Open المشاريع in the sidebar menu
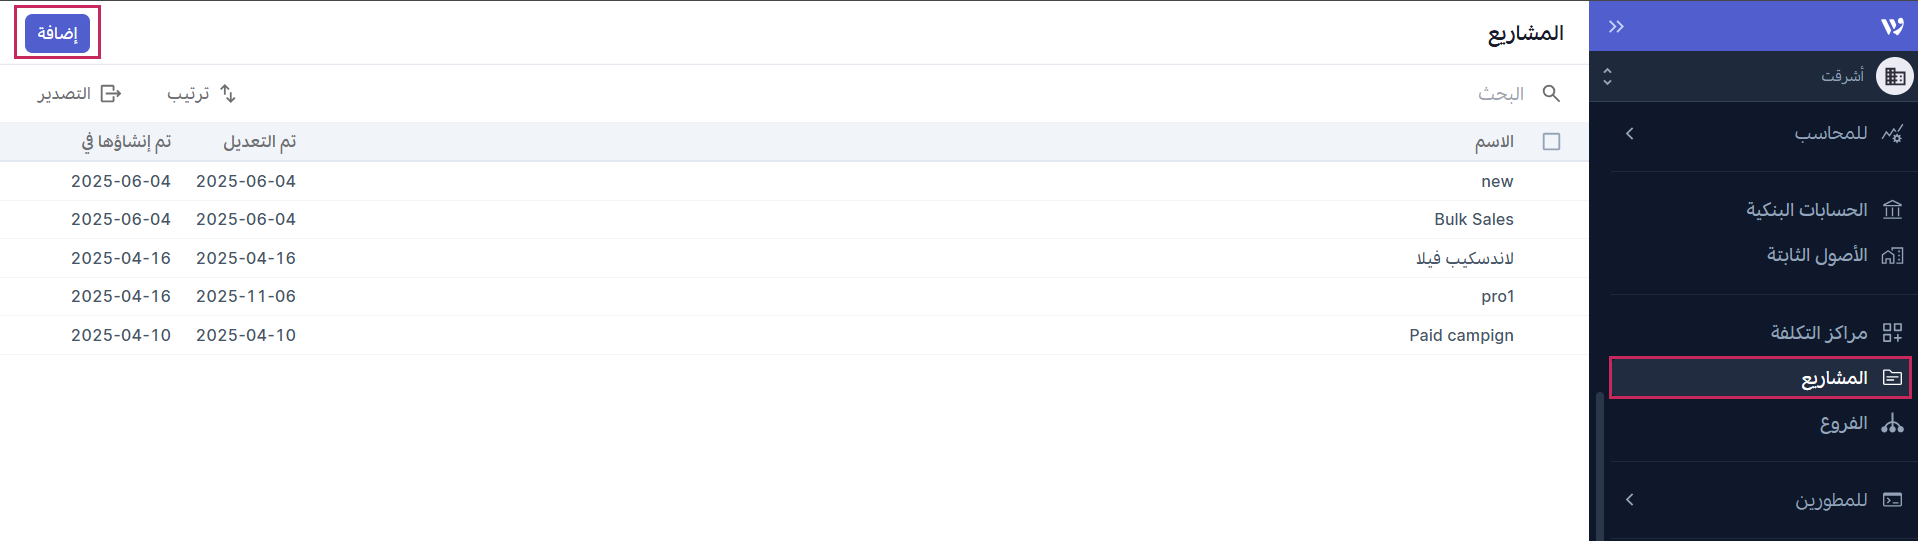Viewport: 1918px width, 541px height. pos(1834,378)
